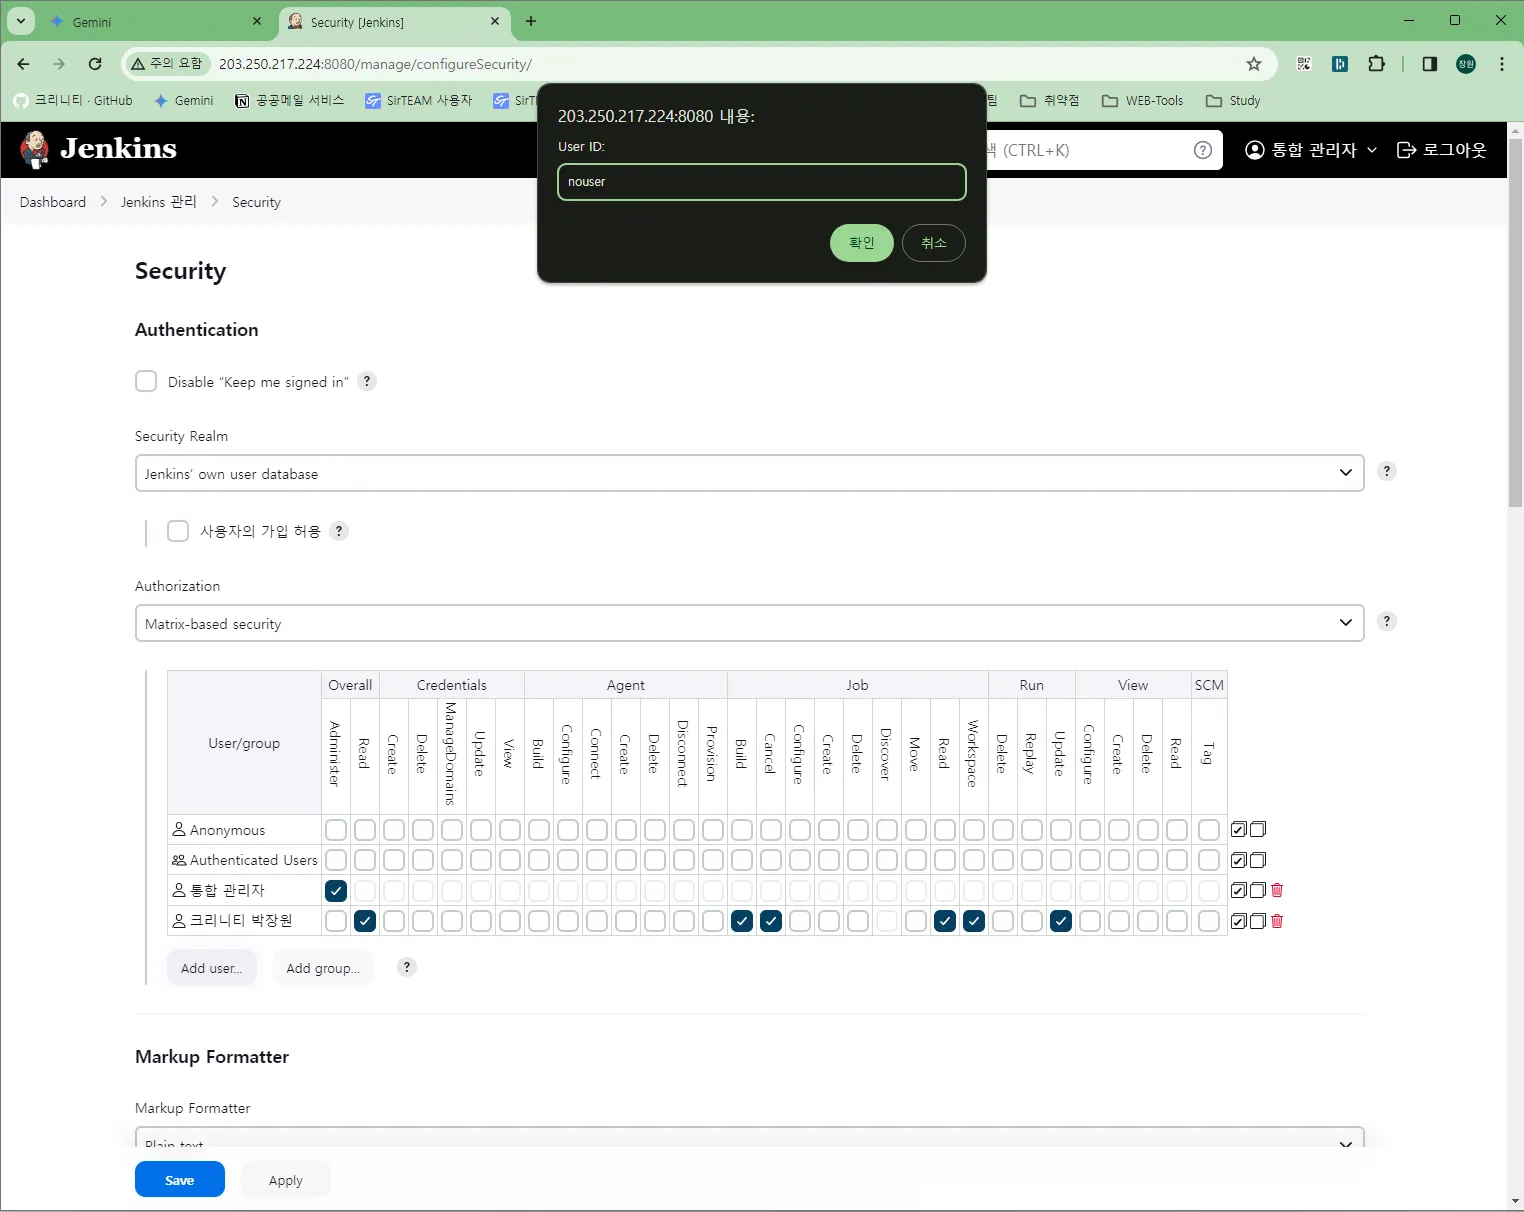Open the Authorization Matrix-based security dropdown

[749, 623]
